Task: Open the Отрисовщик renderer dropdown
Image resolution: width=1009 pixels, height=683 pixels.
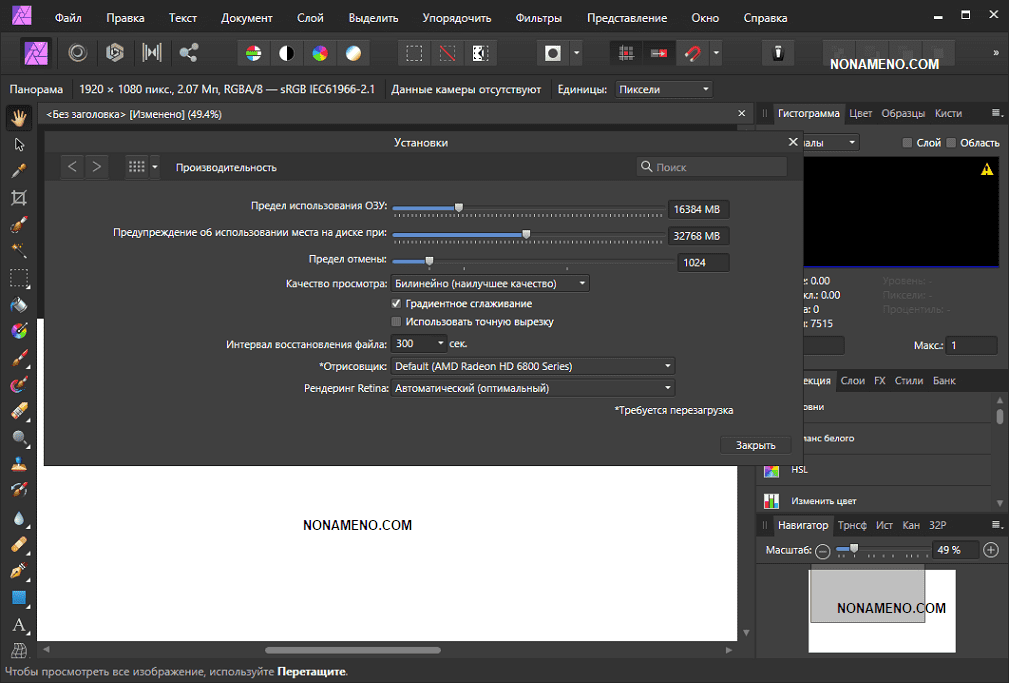Action: pyautogui.click(x=533, y=366)
